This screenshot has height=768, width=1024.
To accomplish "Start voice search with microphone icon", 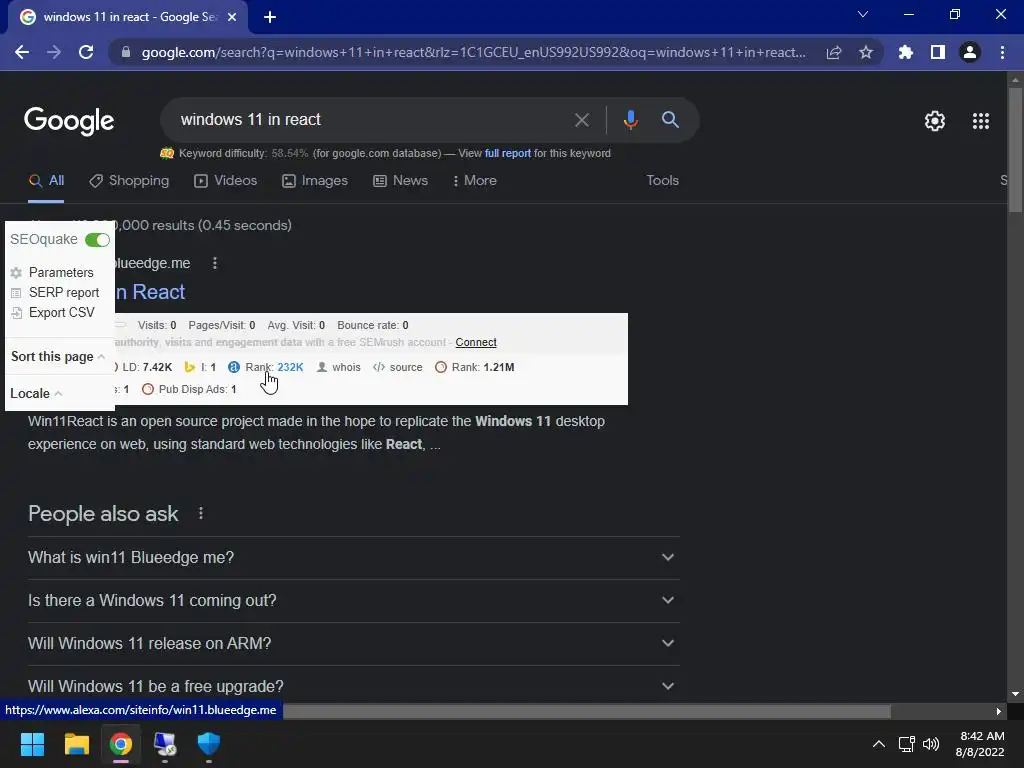I will (x=630, y=120).
